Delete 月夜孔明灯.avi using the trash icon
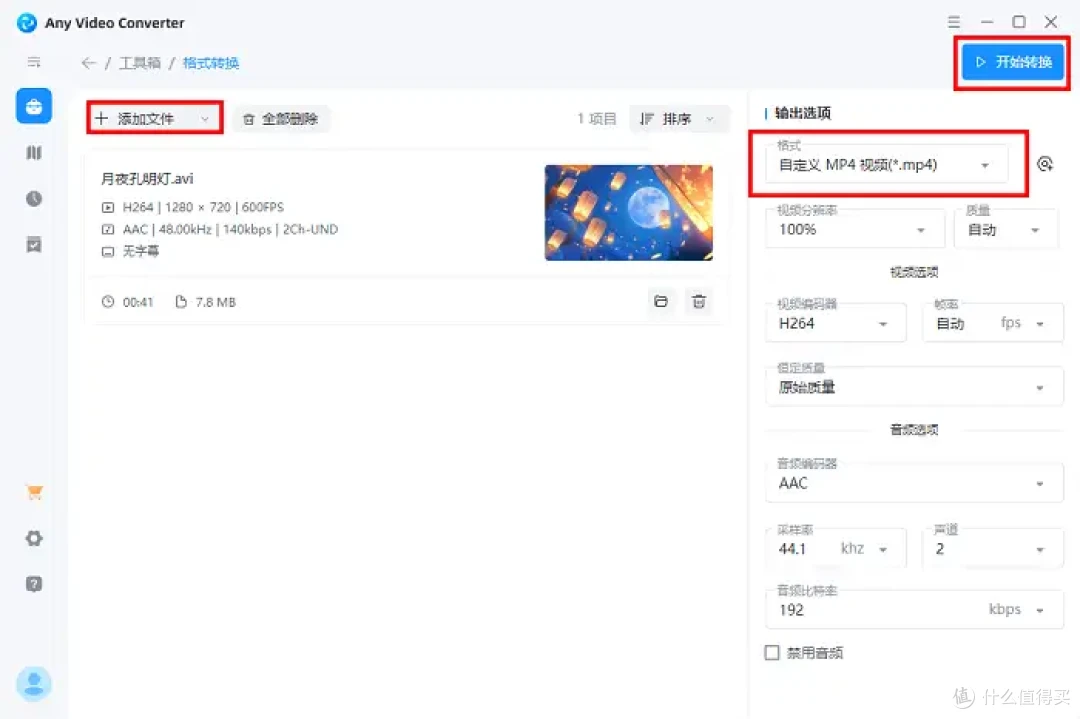Screen dimensions: 1080x719 (x=698, y=302)
